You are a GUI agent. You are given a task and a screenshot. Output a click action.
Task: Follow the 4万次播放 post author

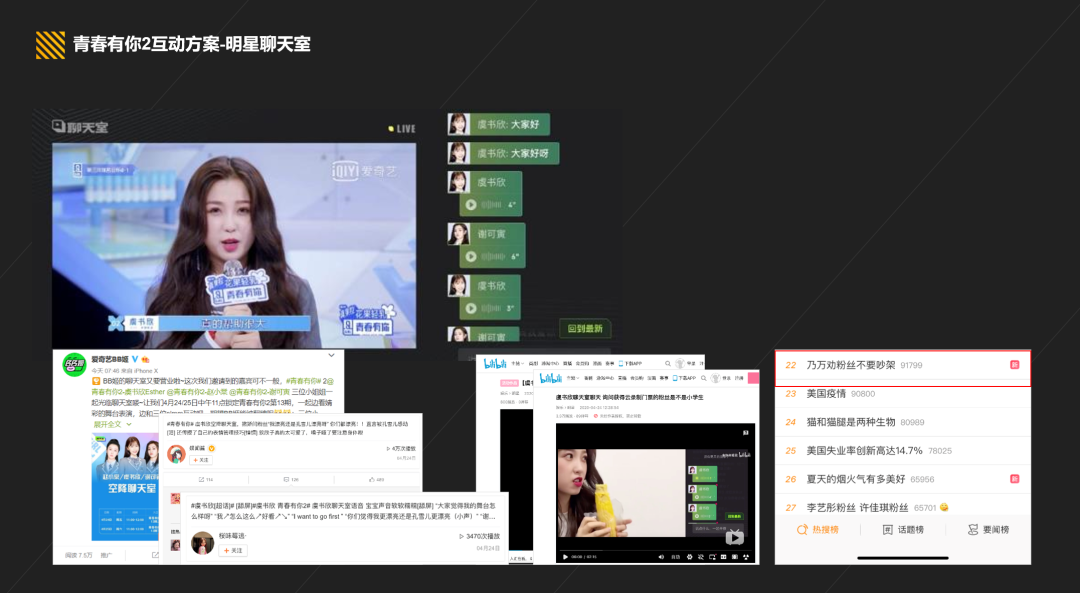(200, 460)
